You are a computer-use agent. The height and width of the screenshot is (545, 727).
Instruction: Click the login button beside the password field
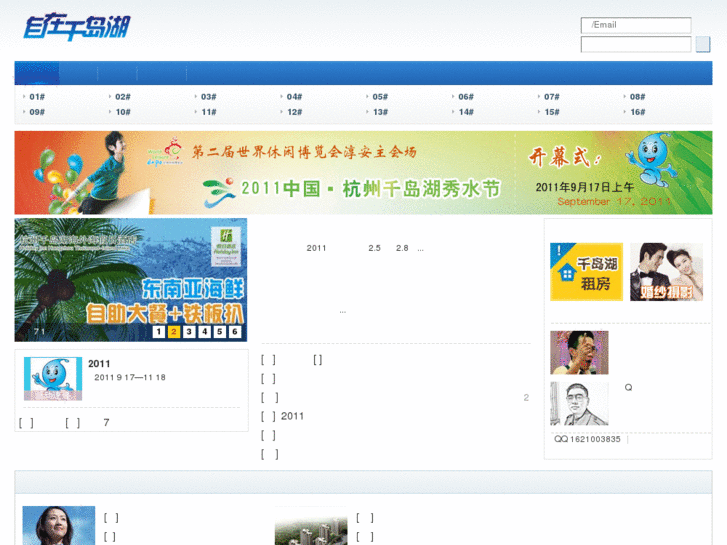pyautogui.click(x=703, y=44)
